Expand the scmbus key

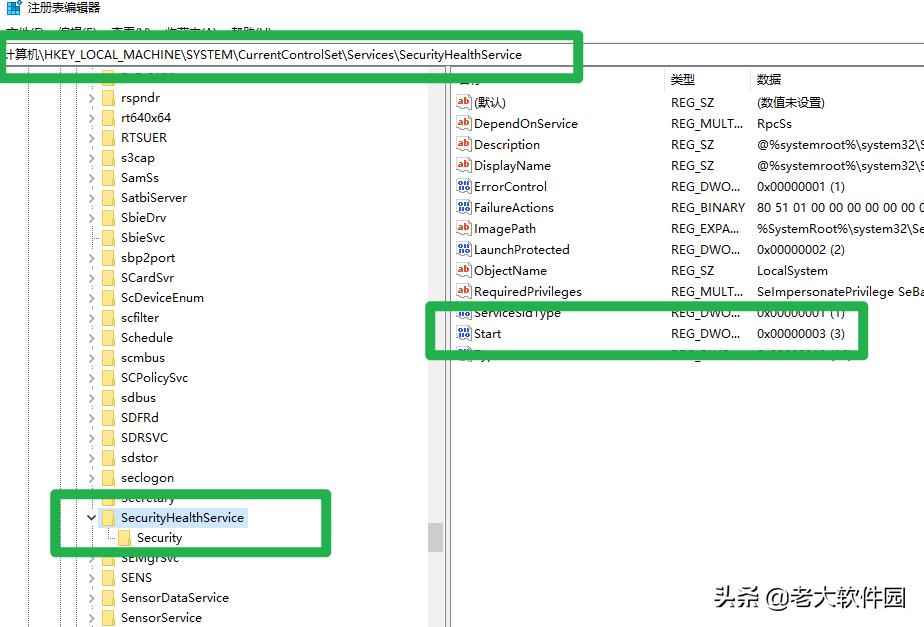click(x=91, y=358)
